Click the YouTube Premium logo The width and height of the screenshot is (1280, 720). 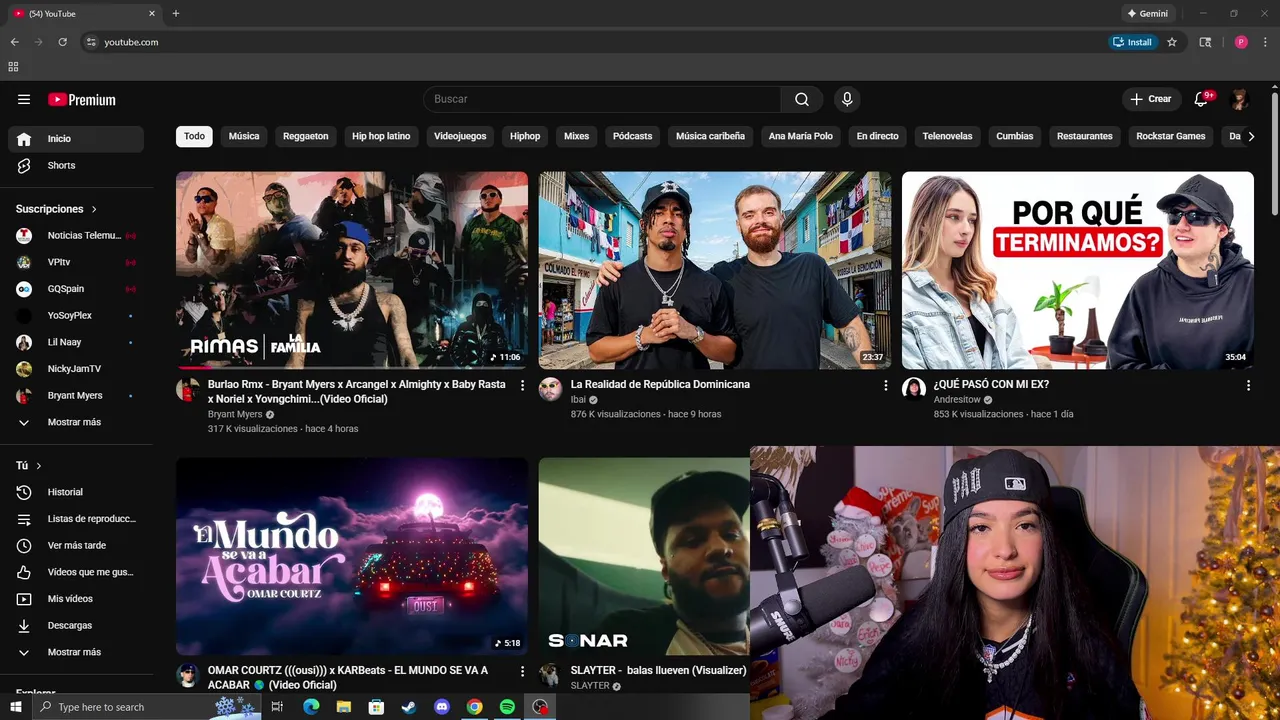82,99
